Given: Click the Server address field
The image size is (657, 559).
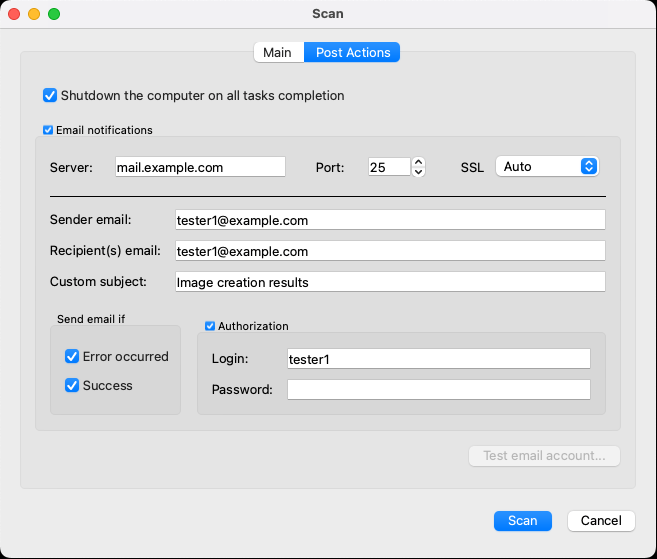Looking at the screenshot, I should (x=200, y=167).
